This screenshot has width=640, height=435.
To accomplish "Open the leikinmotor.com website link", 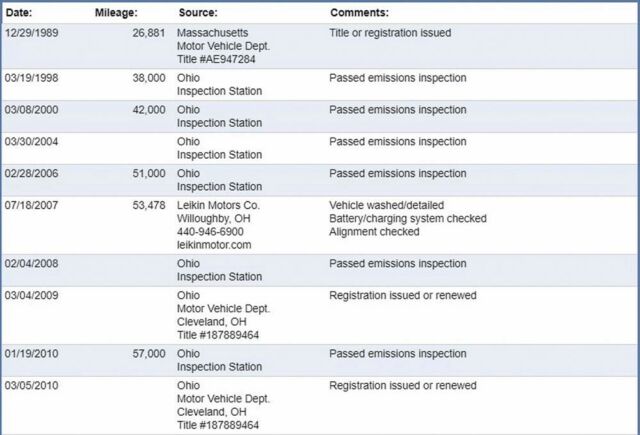I will tap(214, 245).
